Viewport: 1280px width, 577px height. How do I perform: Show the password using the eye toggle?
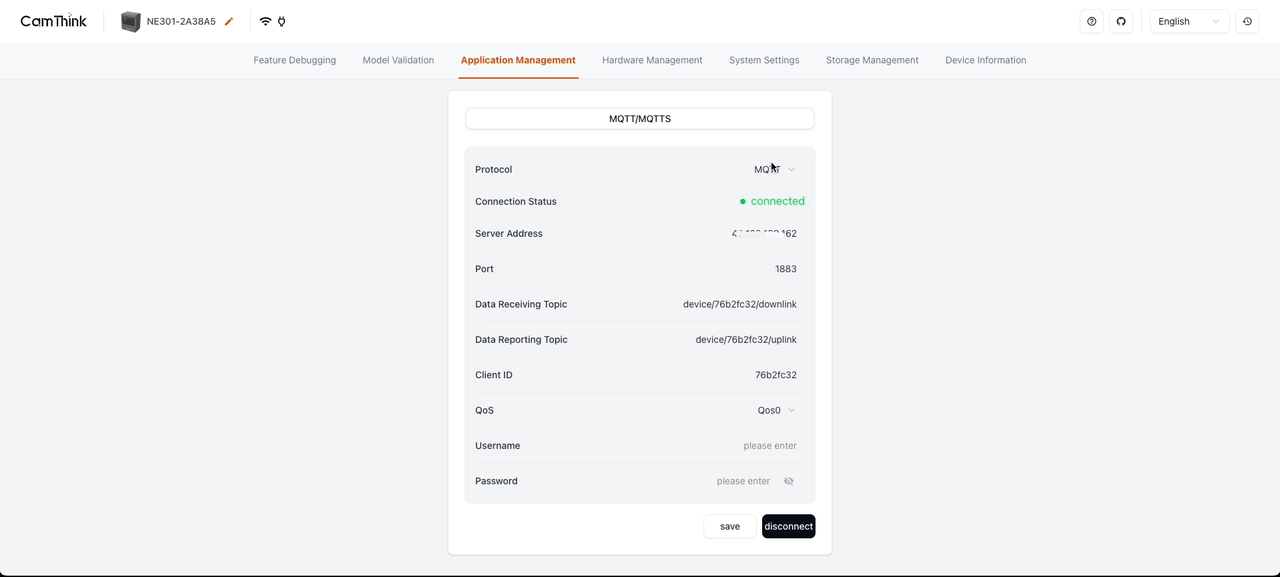tap(788, 481)
